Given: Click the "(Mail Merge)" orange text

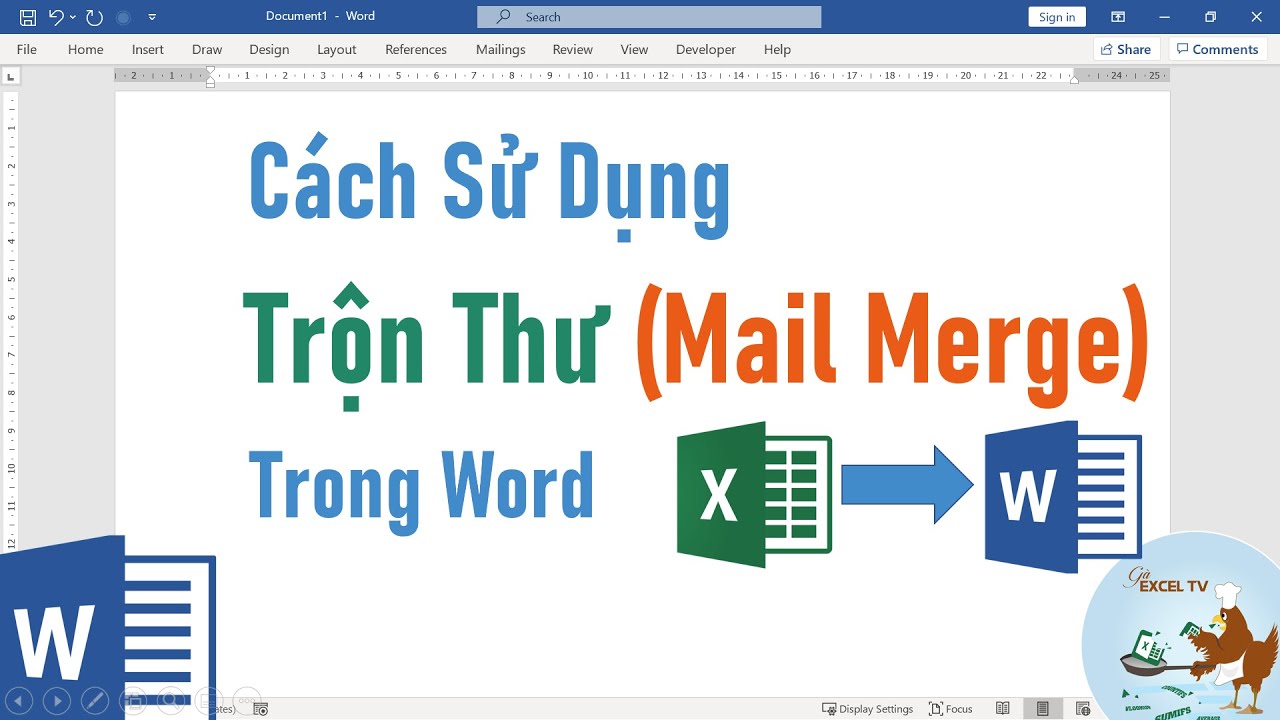Looking at the screenshot, I should click(x=892, y=342).
